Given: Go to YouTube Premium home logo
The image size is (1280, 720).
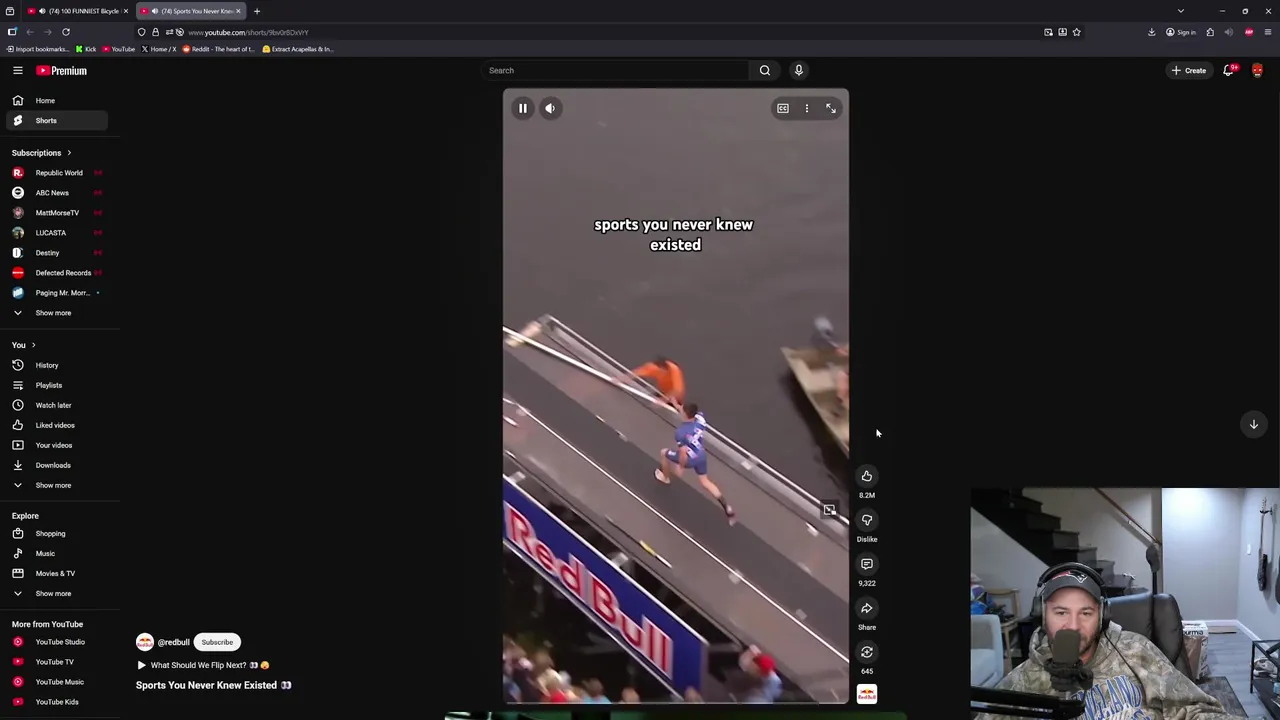Looking at the screenshot, I should [62, 70].
